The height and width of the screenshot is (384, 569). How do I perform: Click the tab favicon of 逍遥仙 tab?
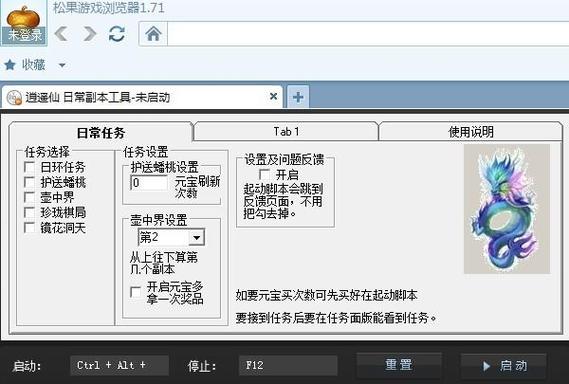15,97
